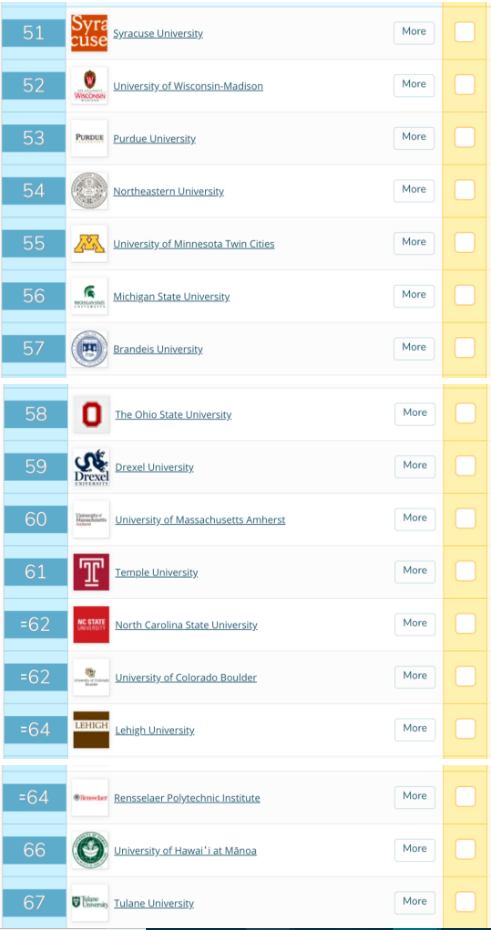Select the checkbox for Tulane University
This screenshot has width=491, height=930.
(466, 902)
